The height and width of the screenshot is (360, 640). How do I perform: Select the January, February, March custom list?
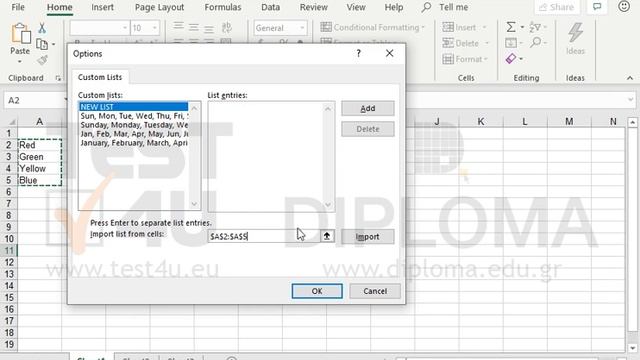(x=134, y=143)
